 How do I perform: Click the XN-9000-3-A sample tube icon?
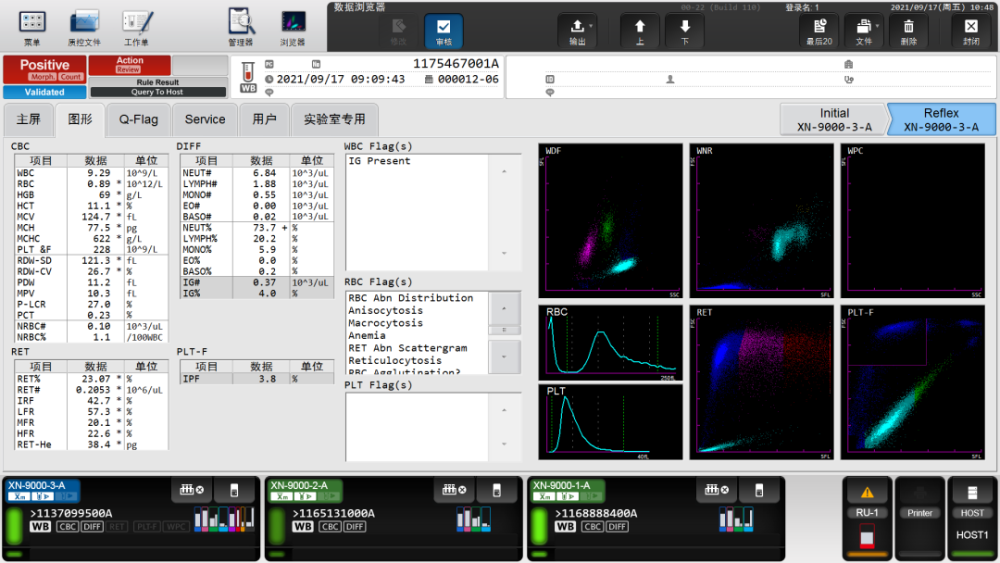coord(234,490)
